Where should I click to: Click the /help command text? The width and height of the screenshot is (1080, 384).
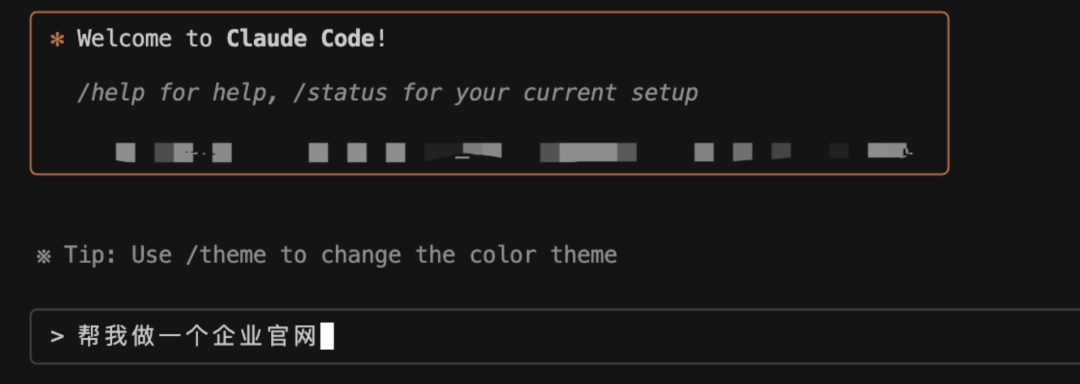click(x=110, y=93)
